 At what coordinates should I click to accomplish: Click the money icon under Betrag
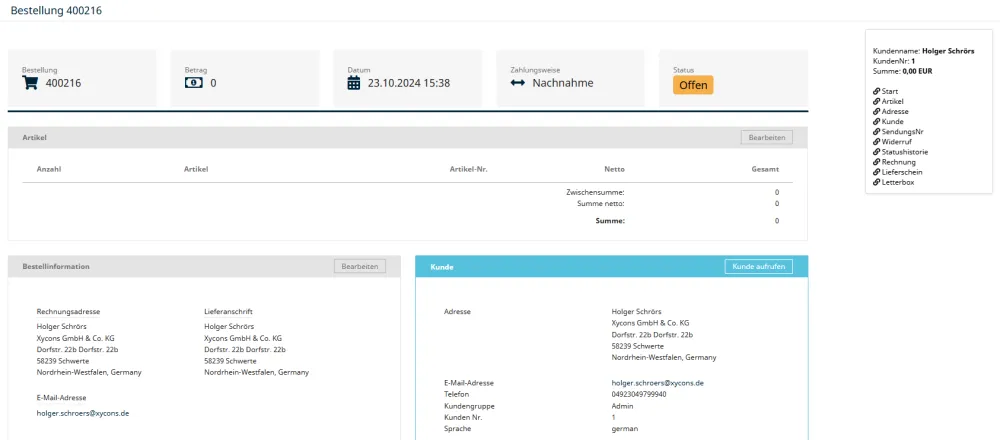point(194,83)
